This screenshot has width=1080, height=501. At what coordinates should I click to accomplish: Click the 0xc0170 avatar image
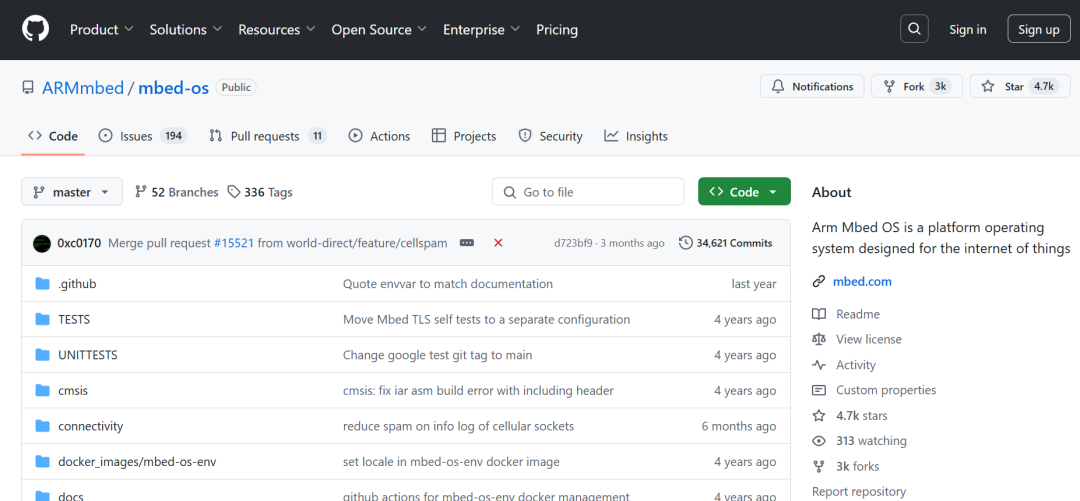pos(42,243)
